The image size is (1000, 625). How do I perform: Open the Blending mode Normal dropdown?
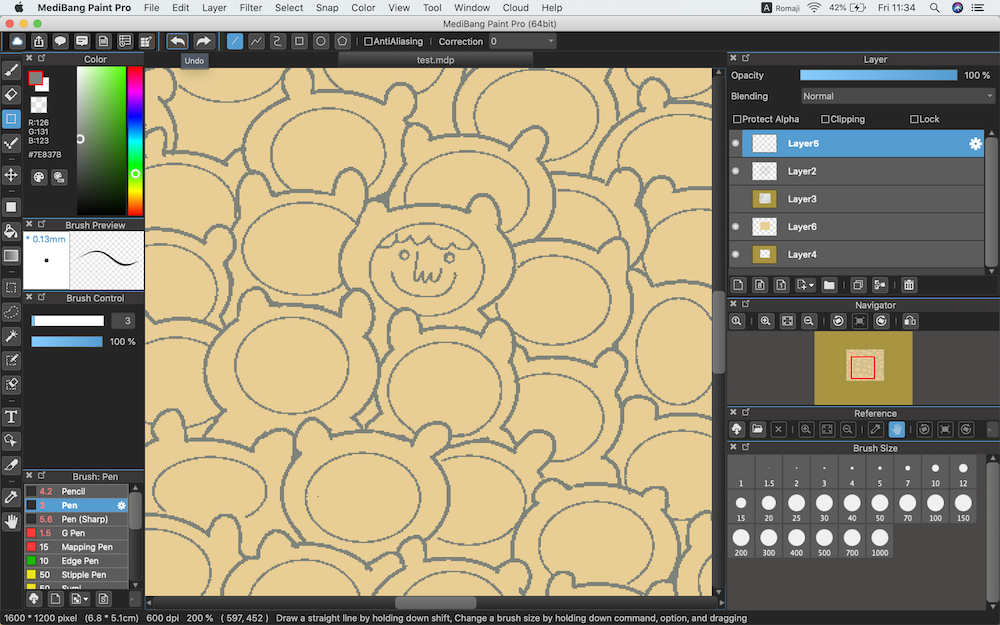click(x=897, y=96)
